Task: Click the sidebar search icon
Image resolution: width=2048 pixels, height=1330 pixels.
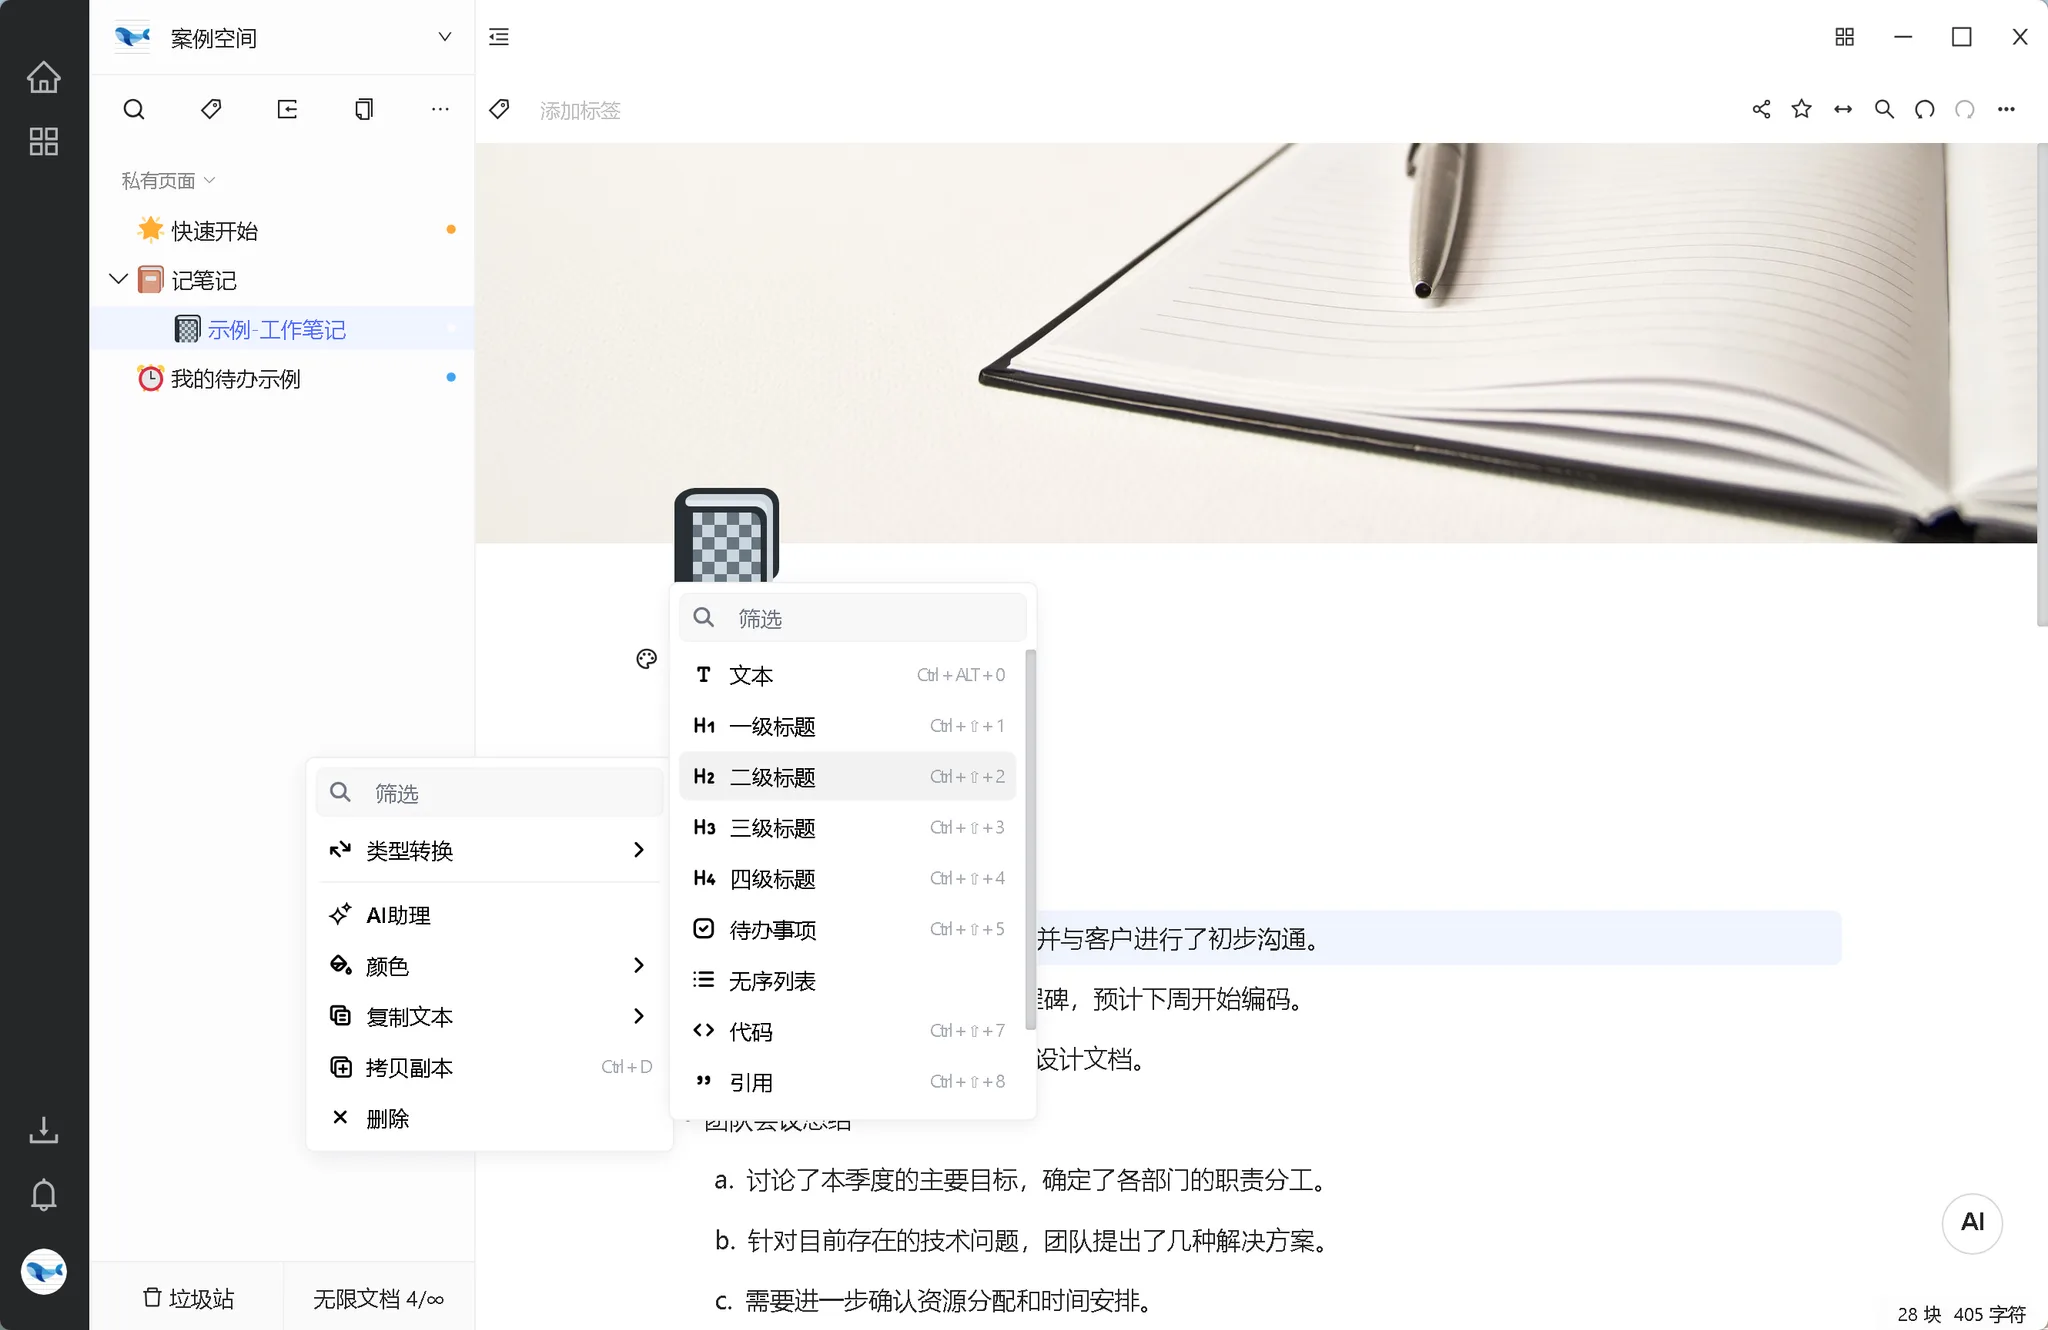Action: [x=134, y=109]
